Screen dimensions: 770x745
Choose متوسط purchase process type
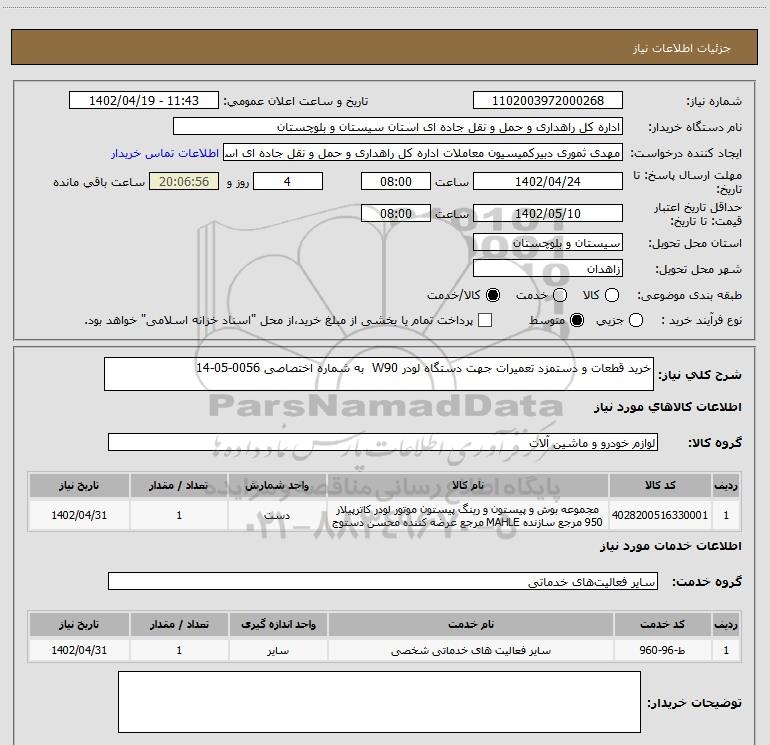[x=577, y=321]
